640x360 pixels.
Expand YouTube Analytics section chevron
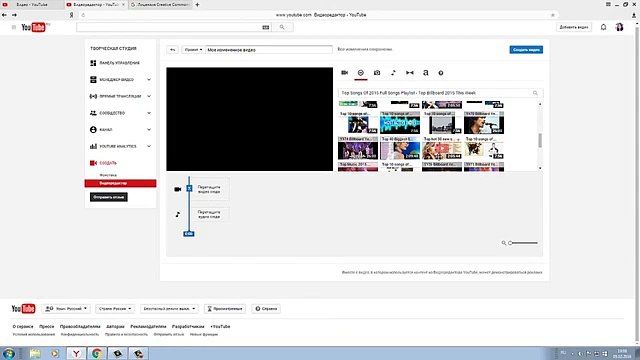[149, 146]
